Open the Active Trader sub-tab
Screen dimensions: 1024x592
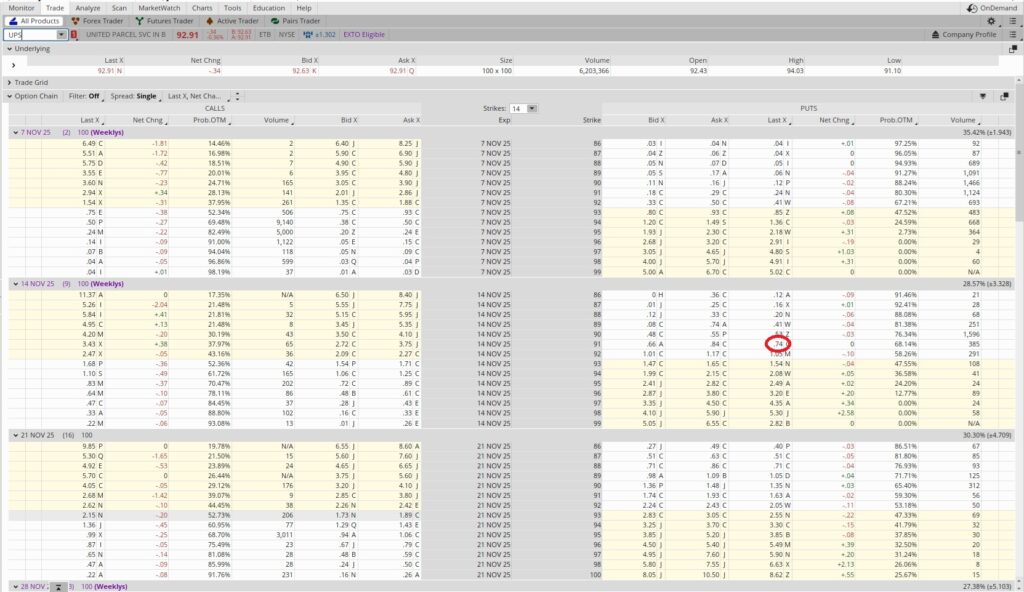pos(232,20)
